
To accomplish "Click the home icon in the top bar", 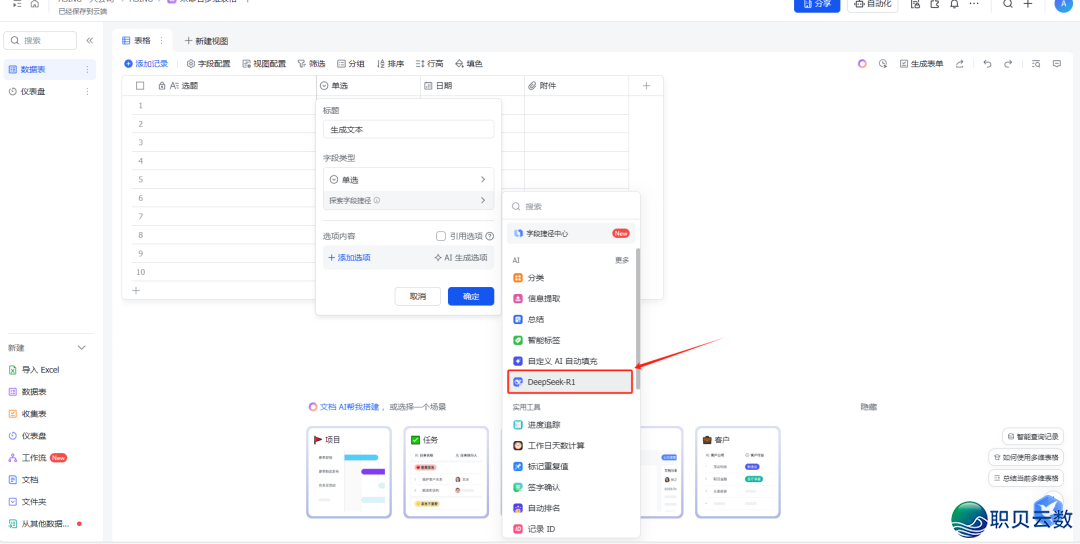I will coord(34,3).
